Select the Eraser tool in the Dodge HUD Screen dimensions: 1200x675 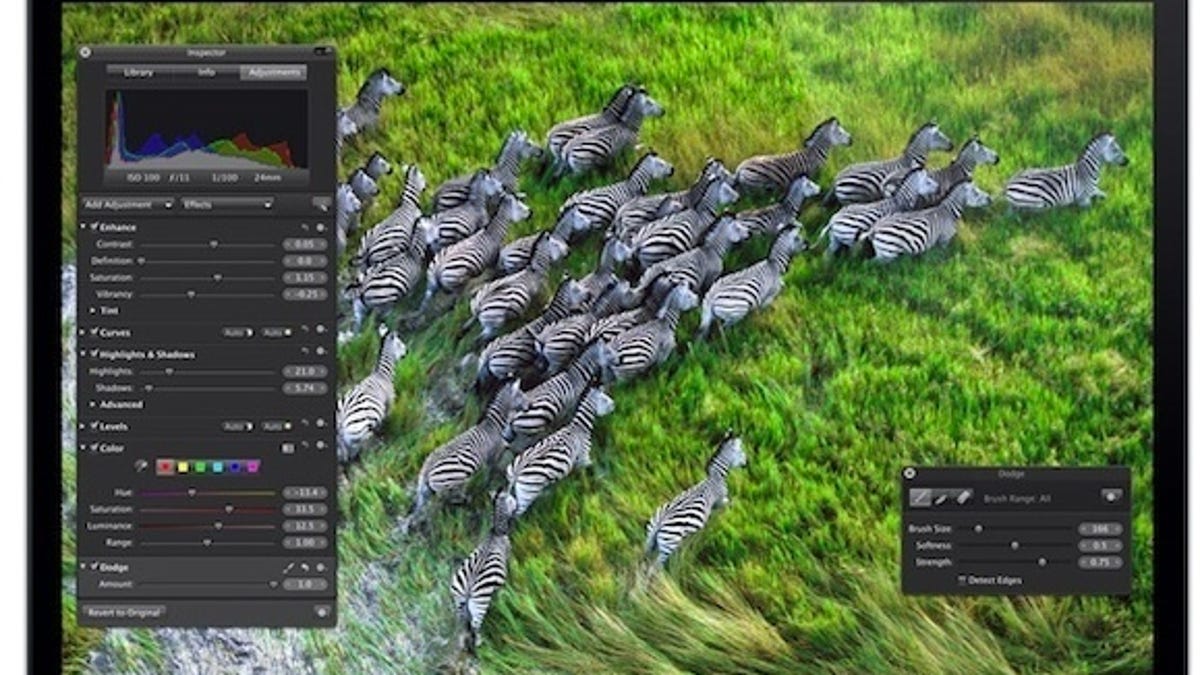[964, 497]
